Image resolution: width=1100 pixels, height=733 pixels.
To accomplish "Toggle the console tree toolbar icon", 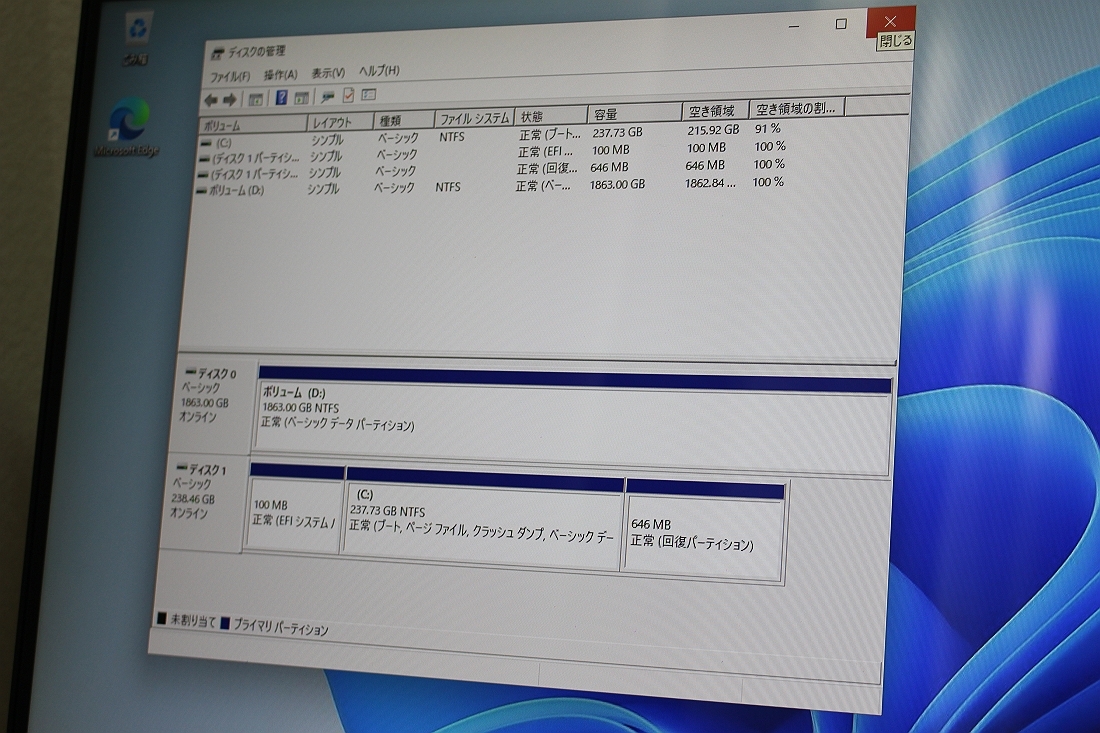I will (x=256, y=99).
